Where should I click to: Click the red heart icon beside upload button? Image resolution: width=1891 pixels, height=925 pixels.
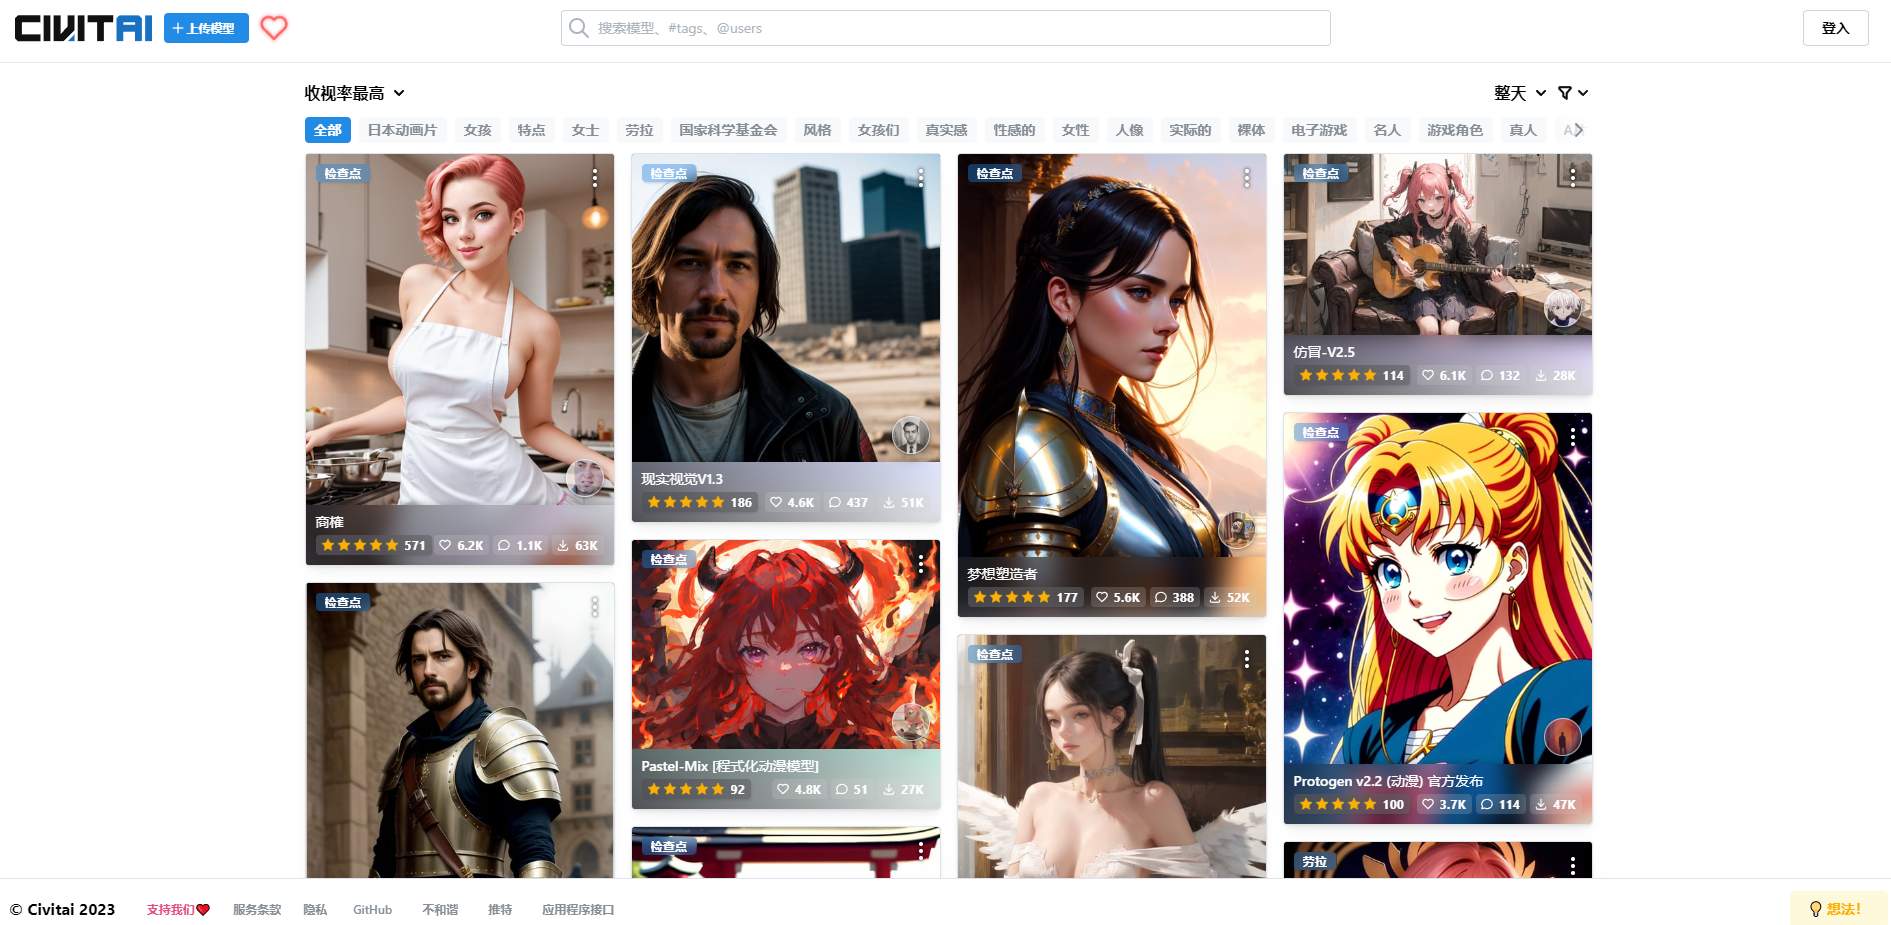[274, 28]
